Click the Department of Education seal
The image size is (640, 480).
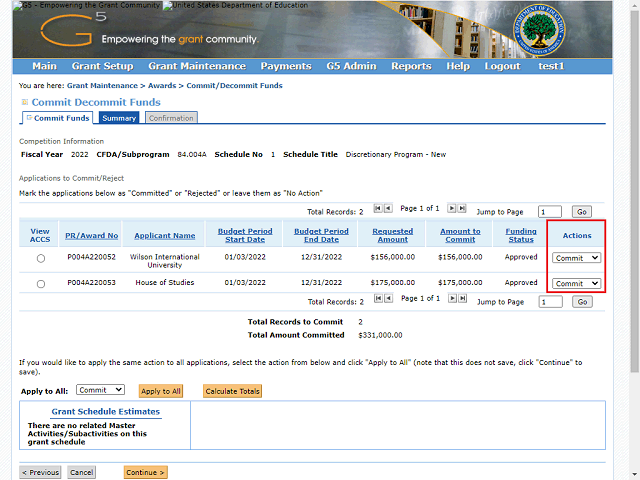click(x=539, y=30)
